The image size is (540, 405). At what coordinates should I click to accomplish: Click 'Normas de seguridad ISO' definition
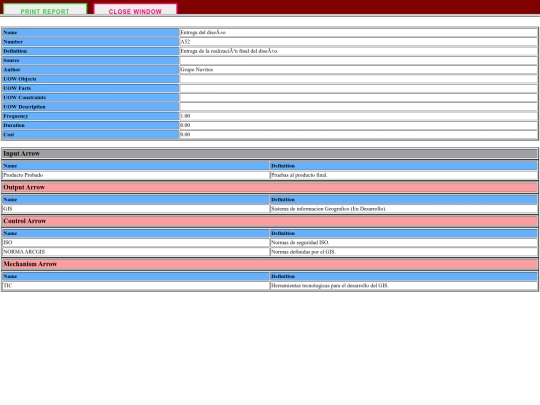tap(300, 242)
